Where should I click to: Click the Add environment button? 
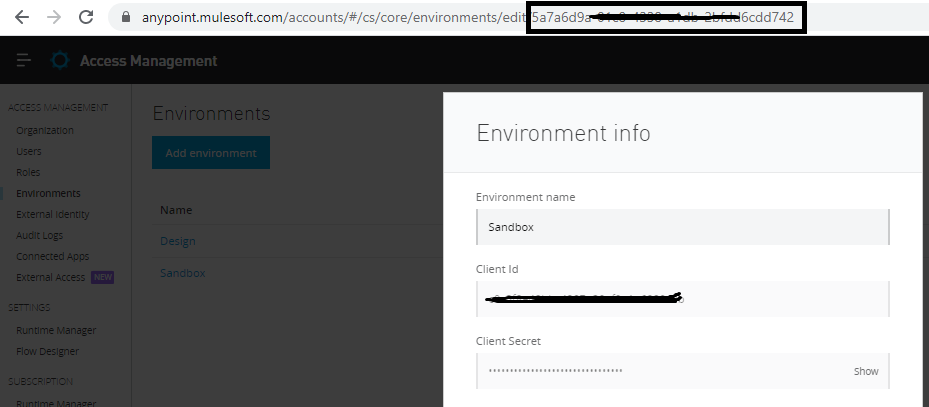[211, 153]
